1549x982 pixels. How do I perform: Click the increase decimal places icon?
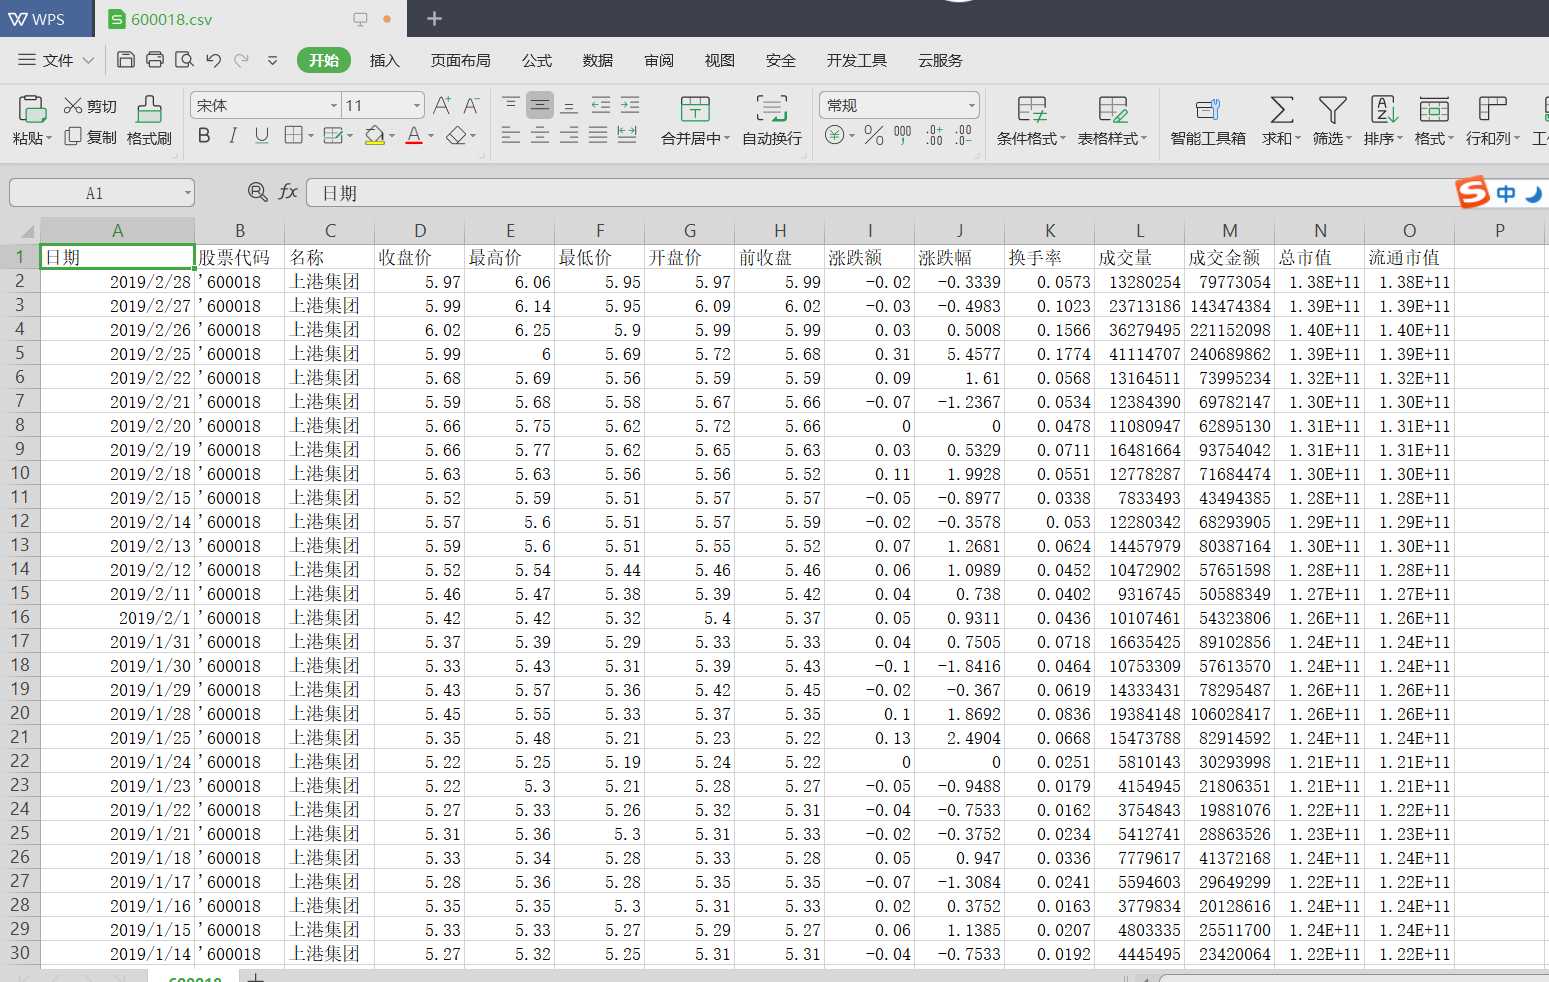point(934,135)
